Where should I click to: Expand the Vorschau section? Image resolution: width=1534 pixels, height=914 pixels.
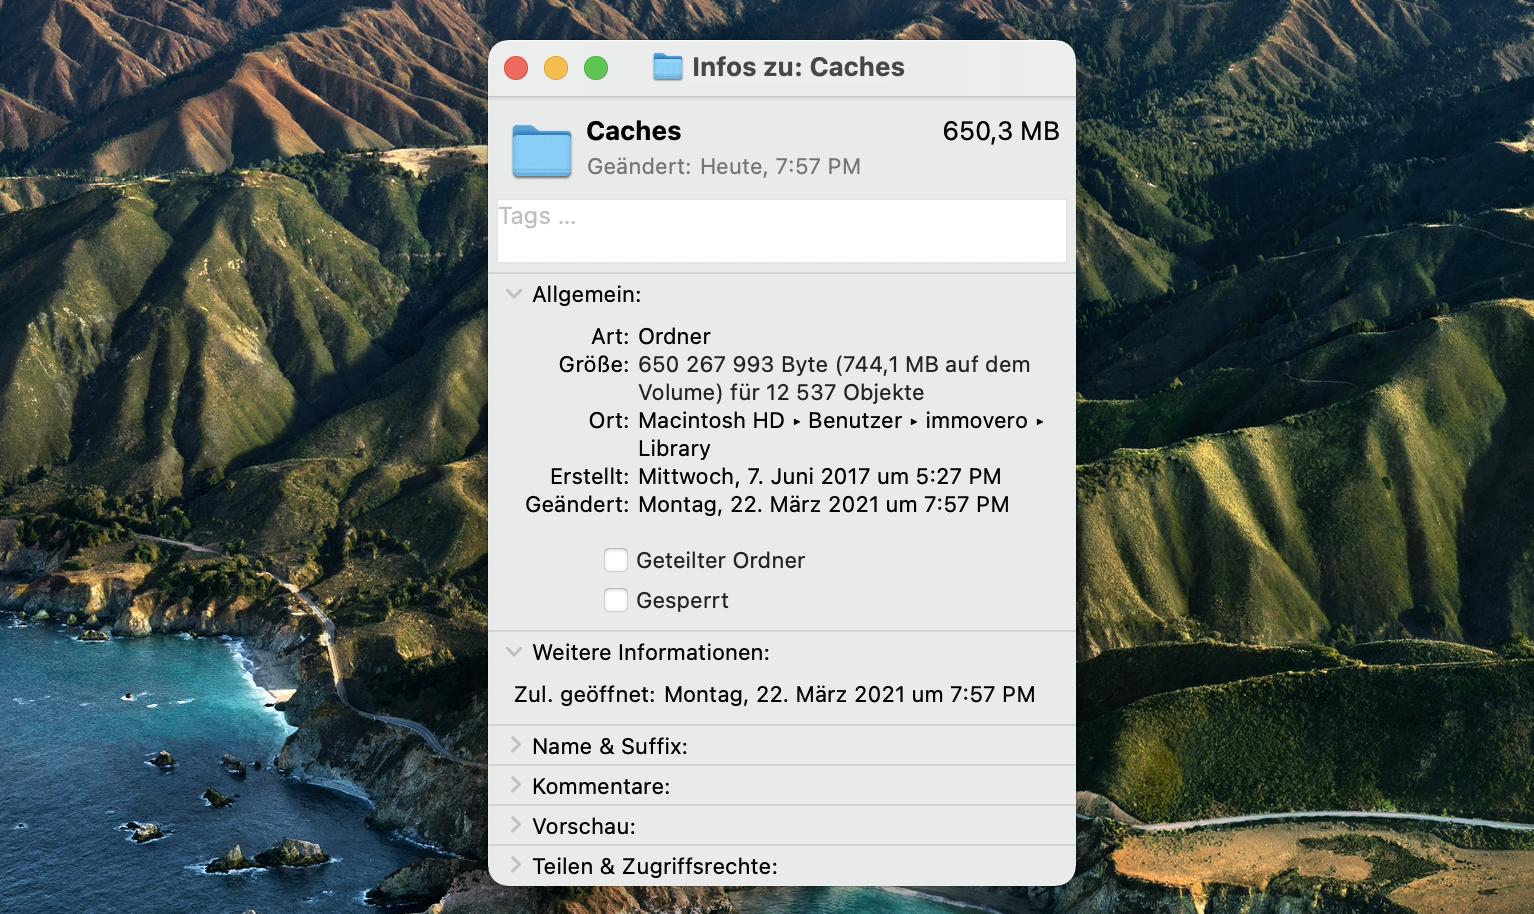point(515,825)
